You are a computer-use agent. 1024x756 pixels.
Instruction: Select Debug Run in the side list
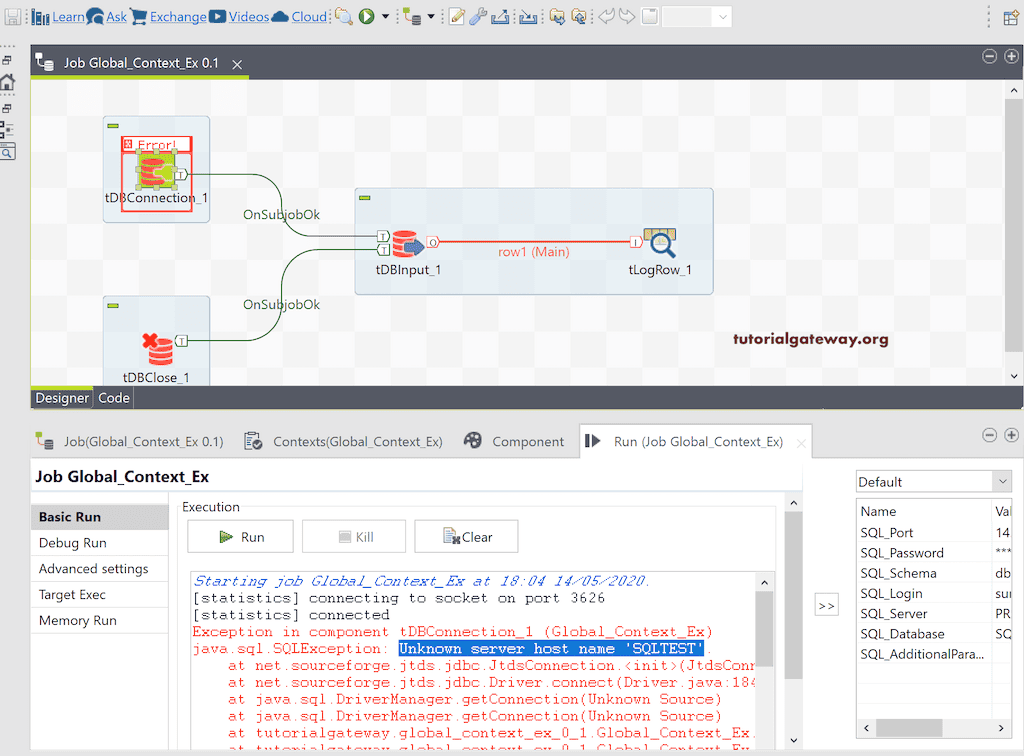73,543
